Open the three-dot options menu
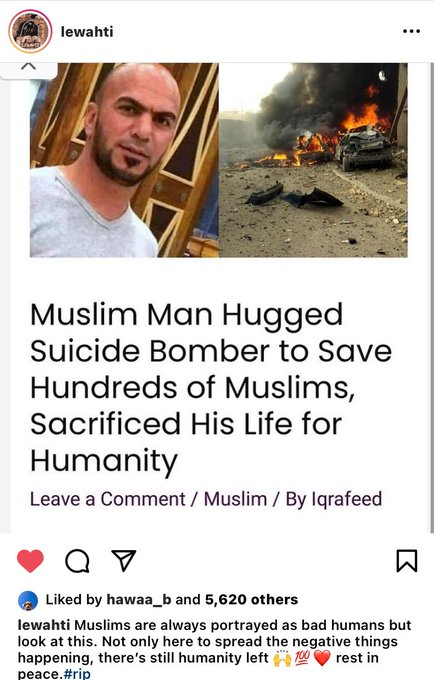Viewport: 434px width, 680px height. (x=411, y=31)
